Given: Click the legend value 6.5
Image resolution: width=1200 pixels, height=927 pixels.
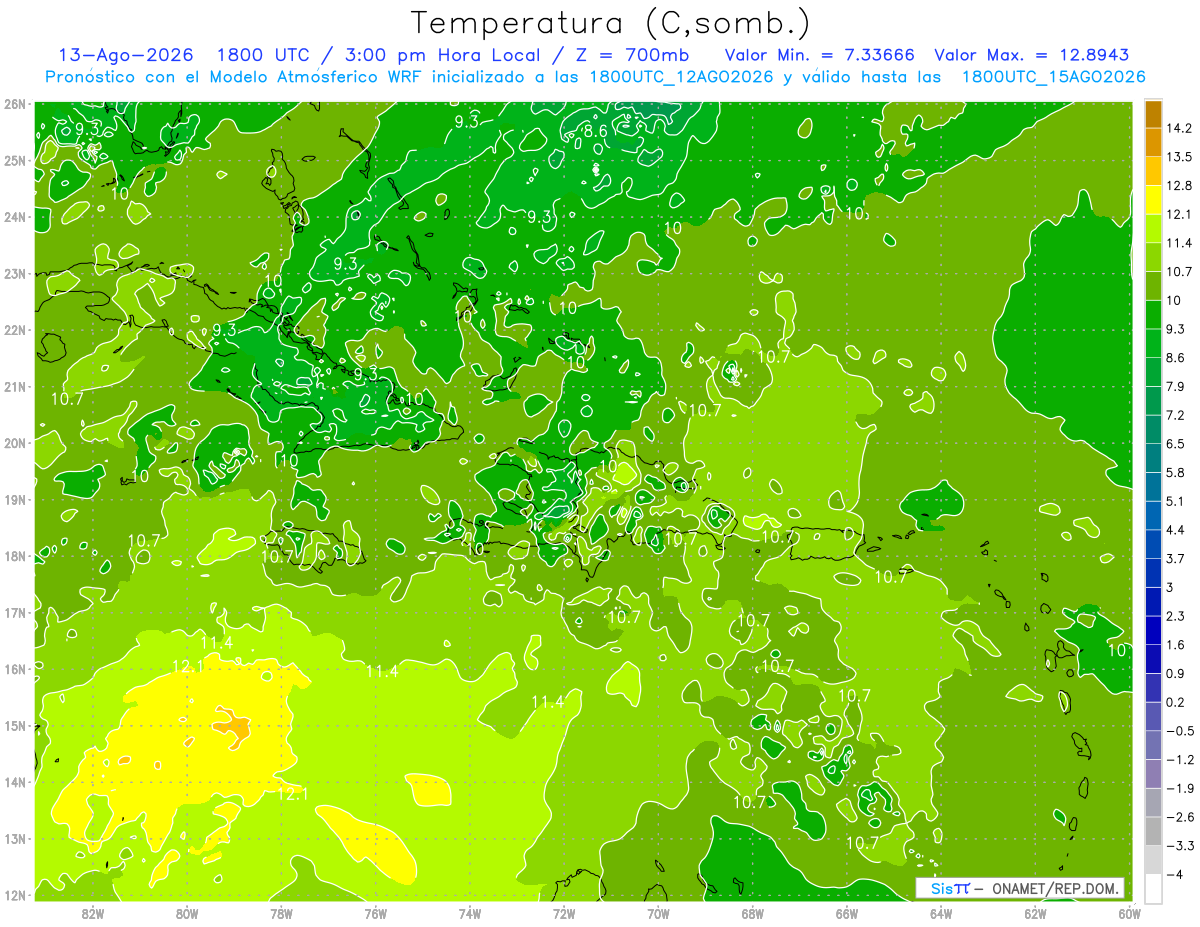Looking at the screenshot, I should coord(1176,444).
